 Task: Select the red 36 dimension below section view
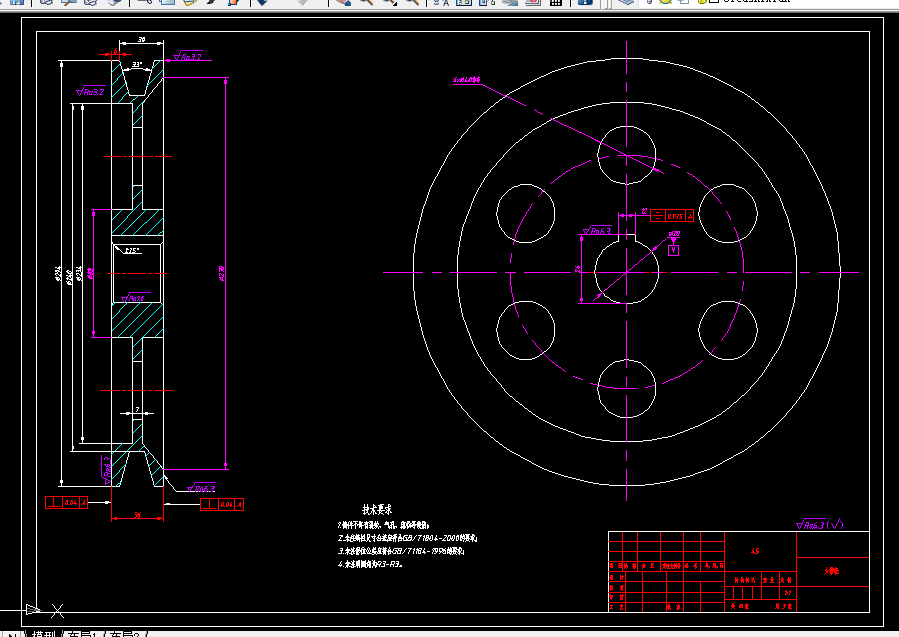[137, 515]
